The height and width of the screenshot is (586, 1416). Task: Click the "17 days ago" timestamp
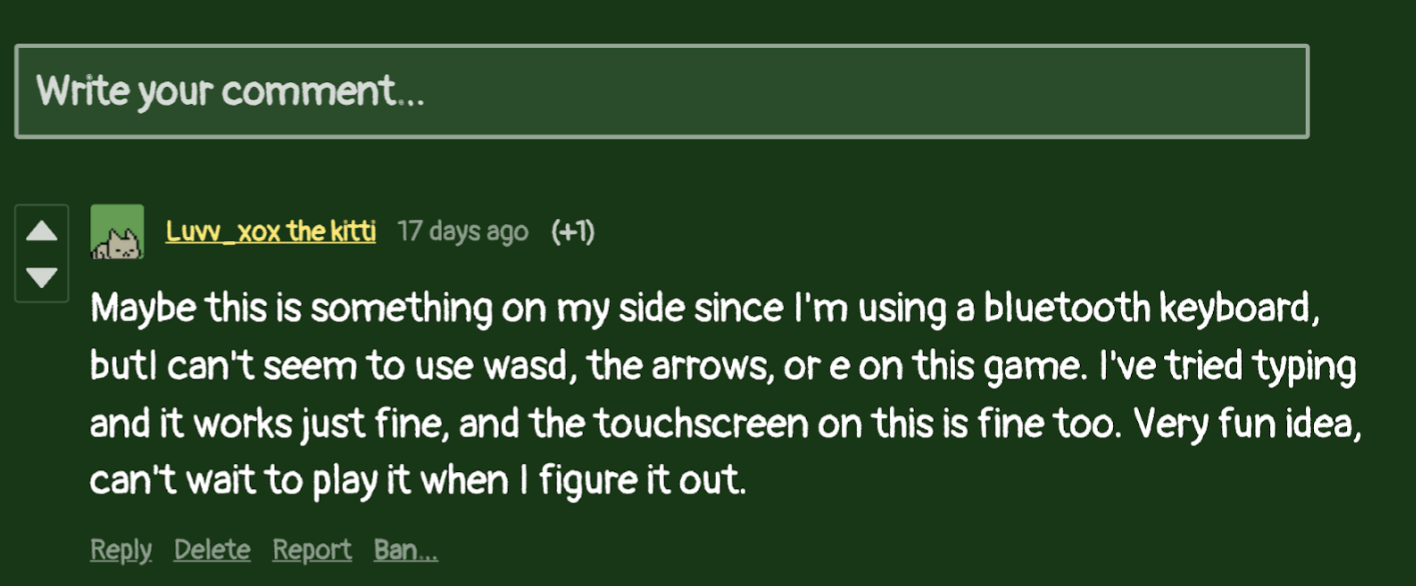[x=462, y=232]
